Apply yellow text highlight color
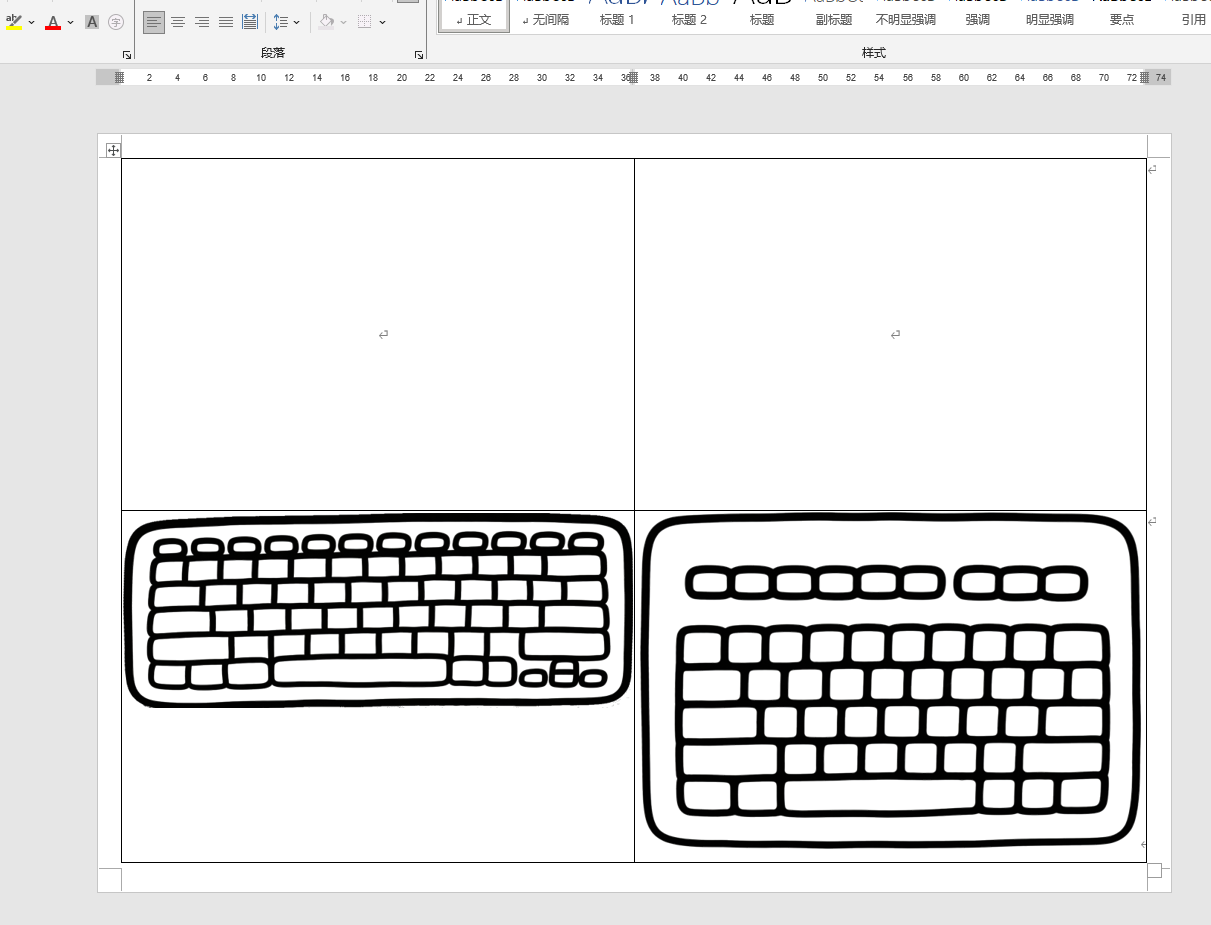 [x=14, y=22]
